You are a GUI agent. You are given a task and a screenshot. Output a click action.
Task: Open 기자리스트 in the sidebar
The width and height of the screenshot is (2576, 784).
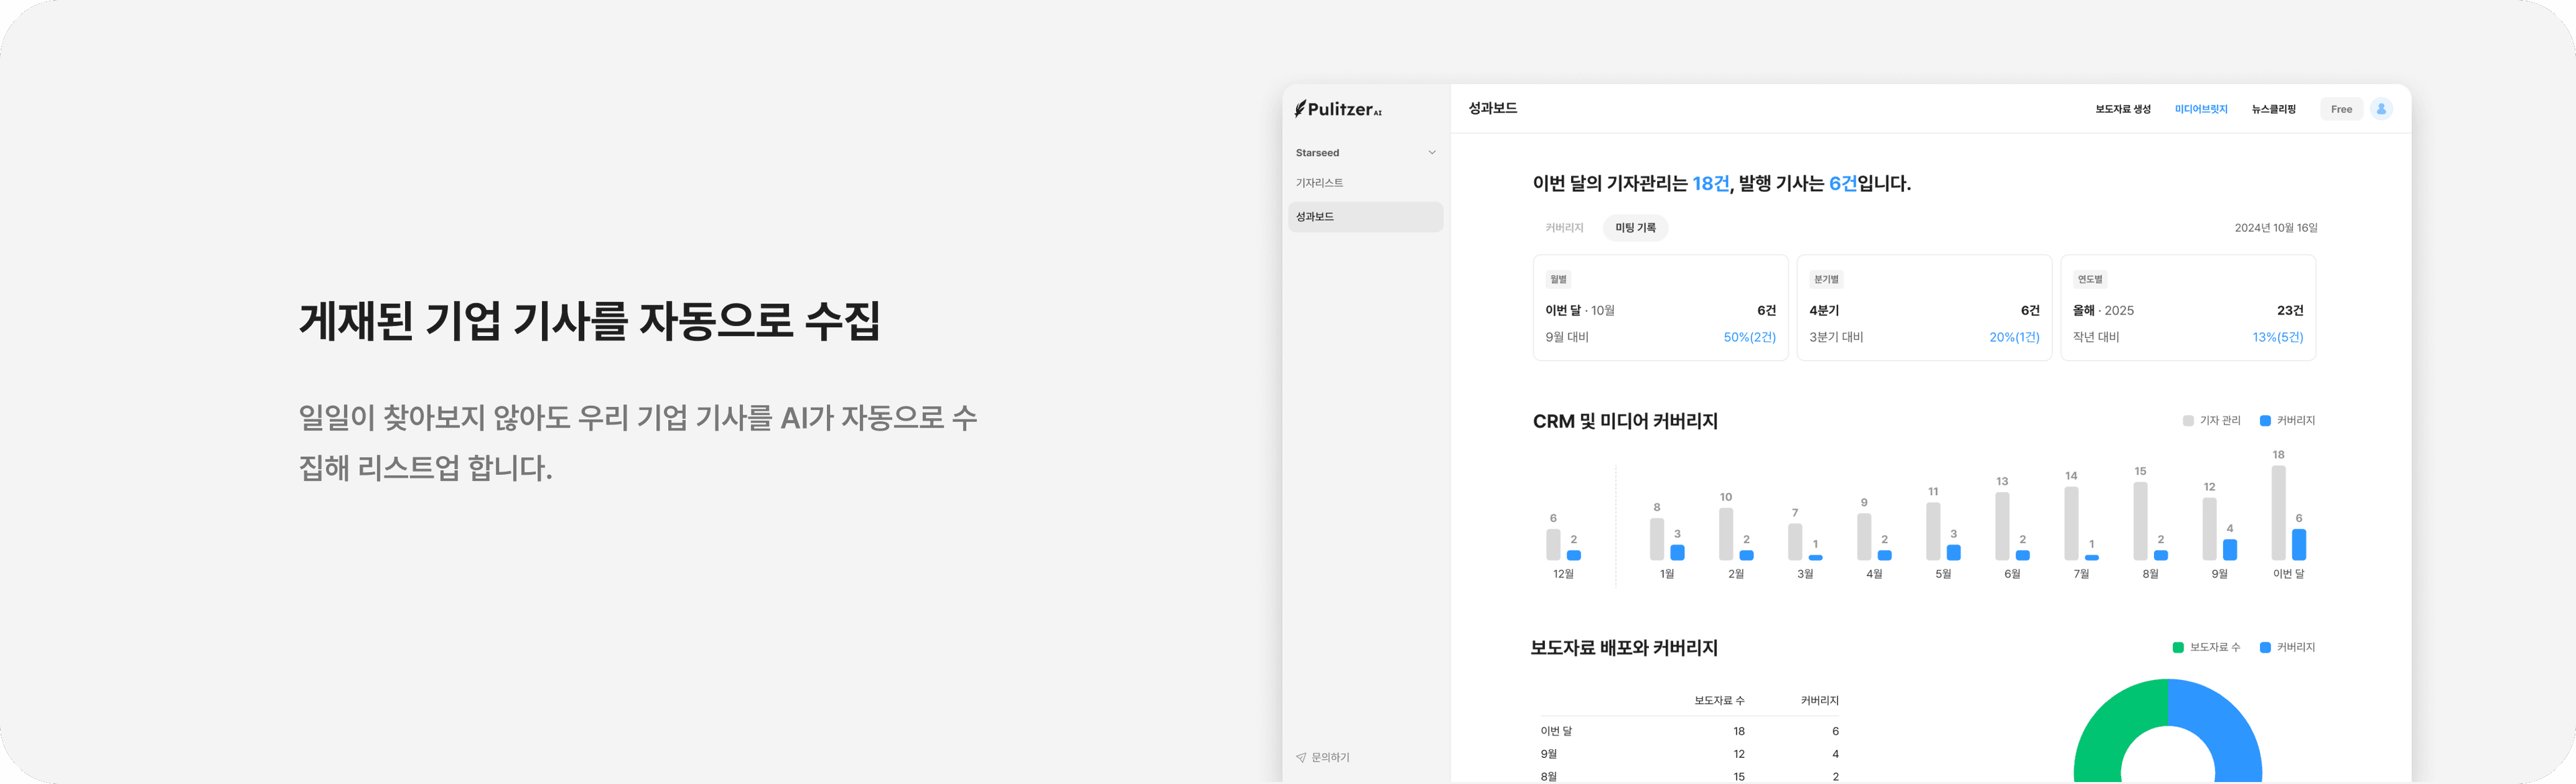[x=1319, y=183]
